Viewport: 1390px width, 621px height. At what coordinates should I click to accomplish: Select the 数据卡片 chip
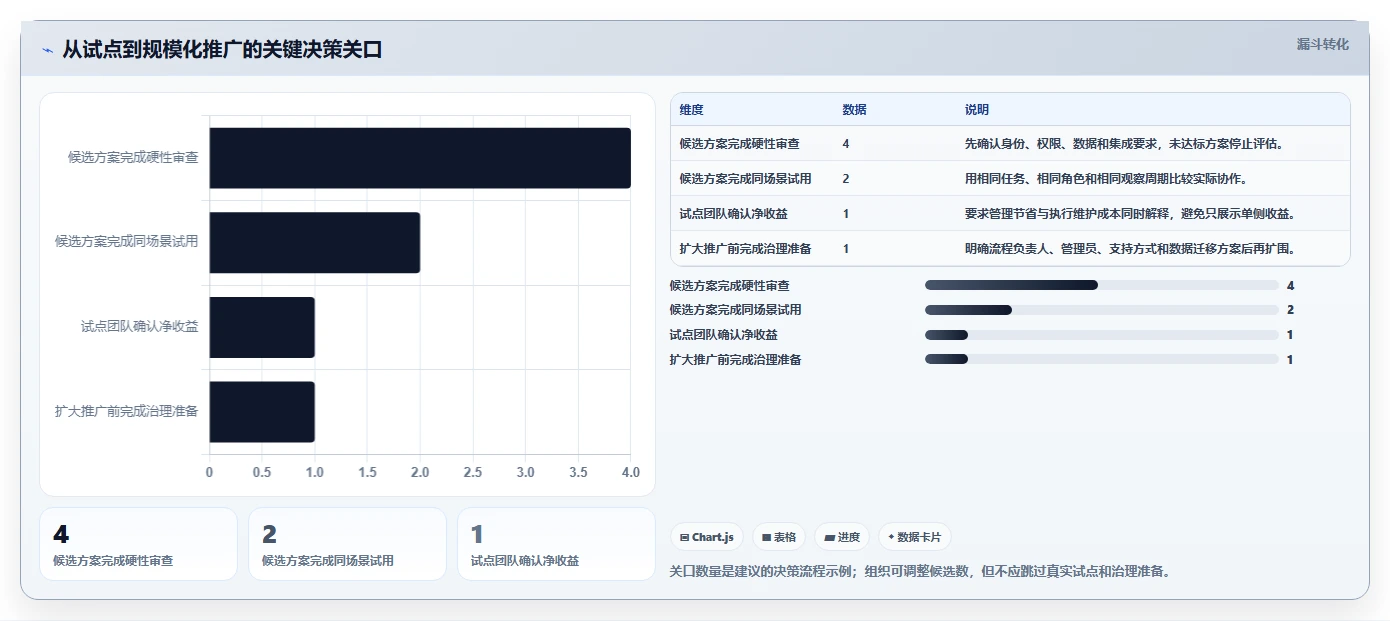point(915,537)
